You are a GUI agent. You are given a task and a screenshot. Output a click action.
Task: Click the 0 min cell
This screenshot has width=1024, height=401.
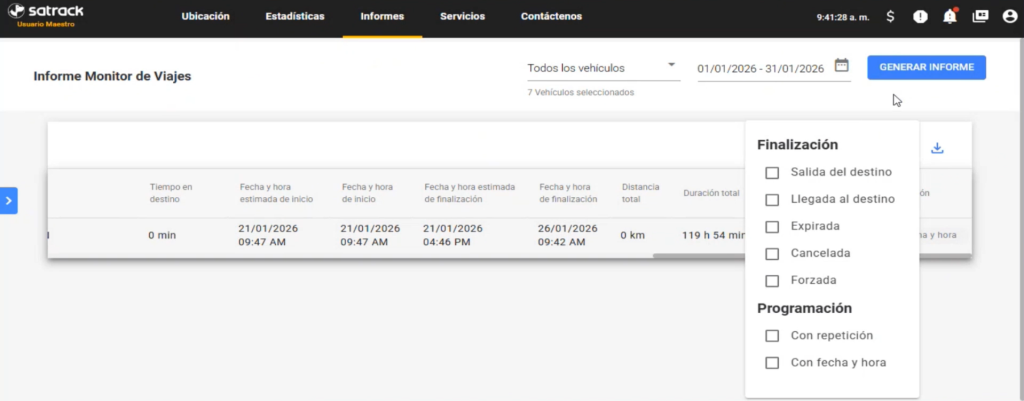[162, 235]
